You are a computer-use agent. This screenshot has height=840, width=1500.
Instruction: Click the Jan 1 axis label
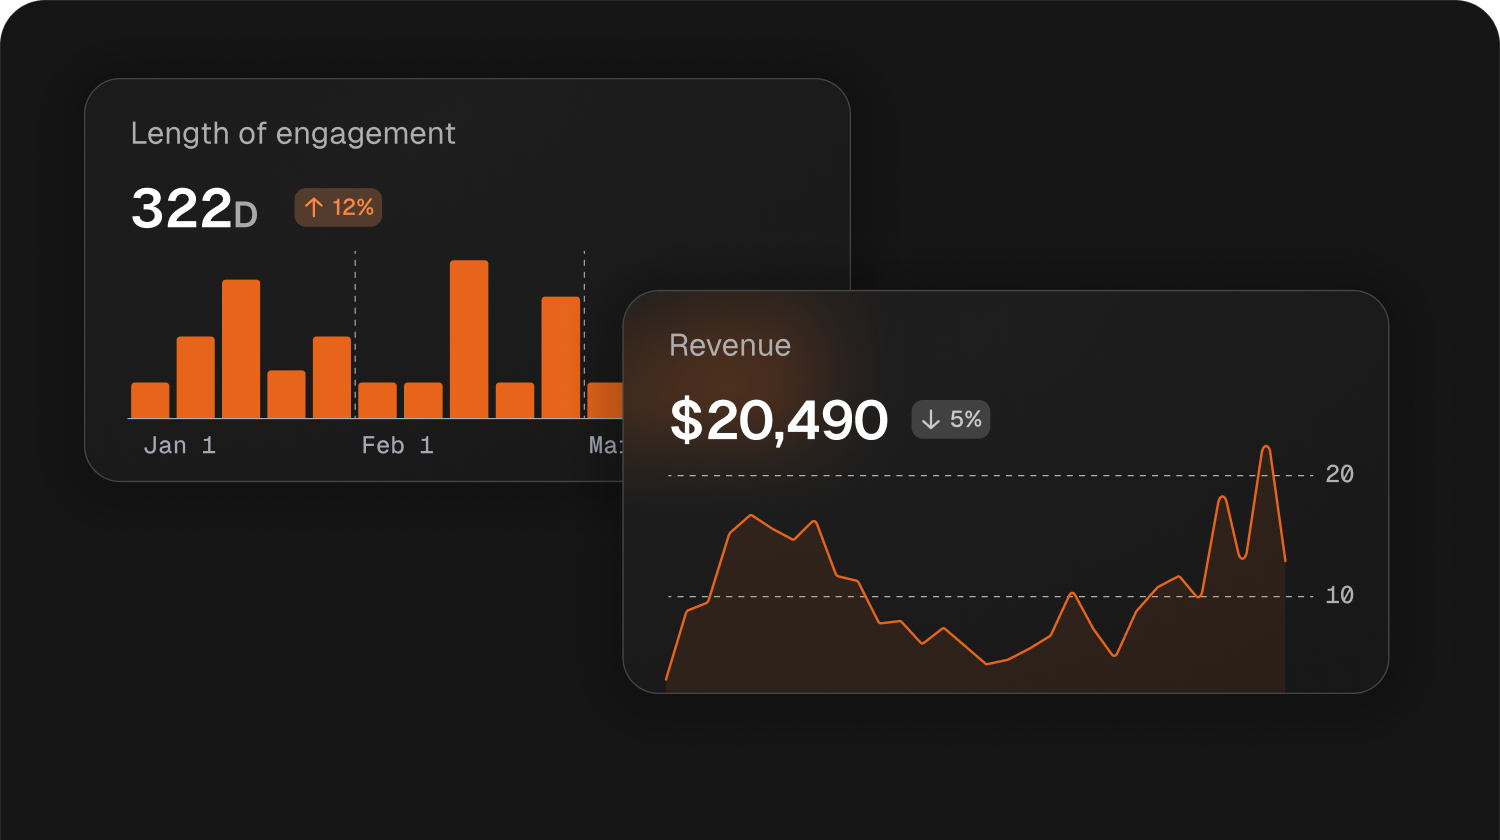click(x=180, y=445)
